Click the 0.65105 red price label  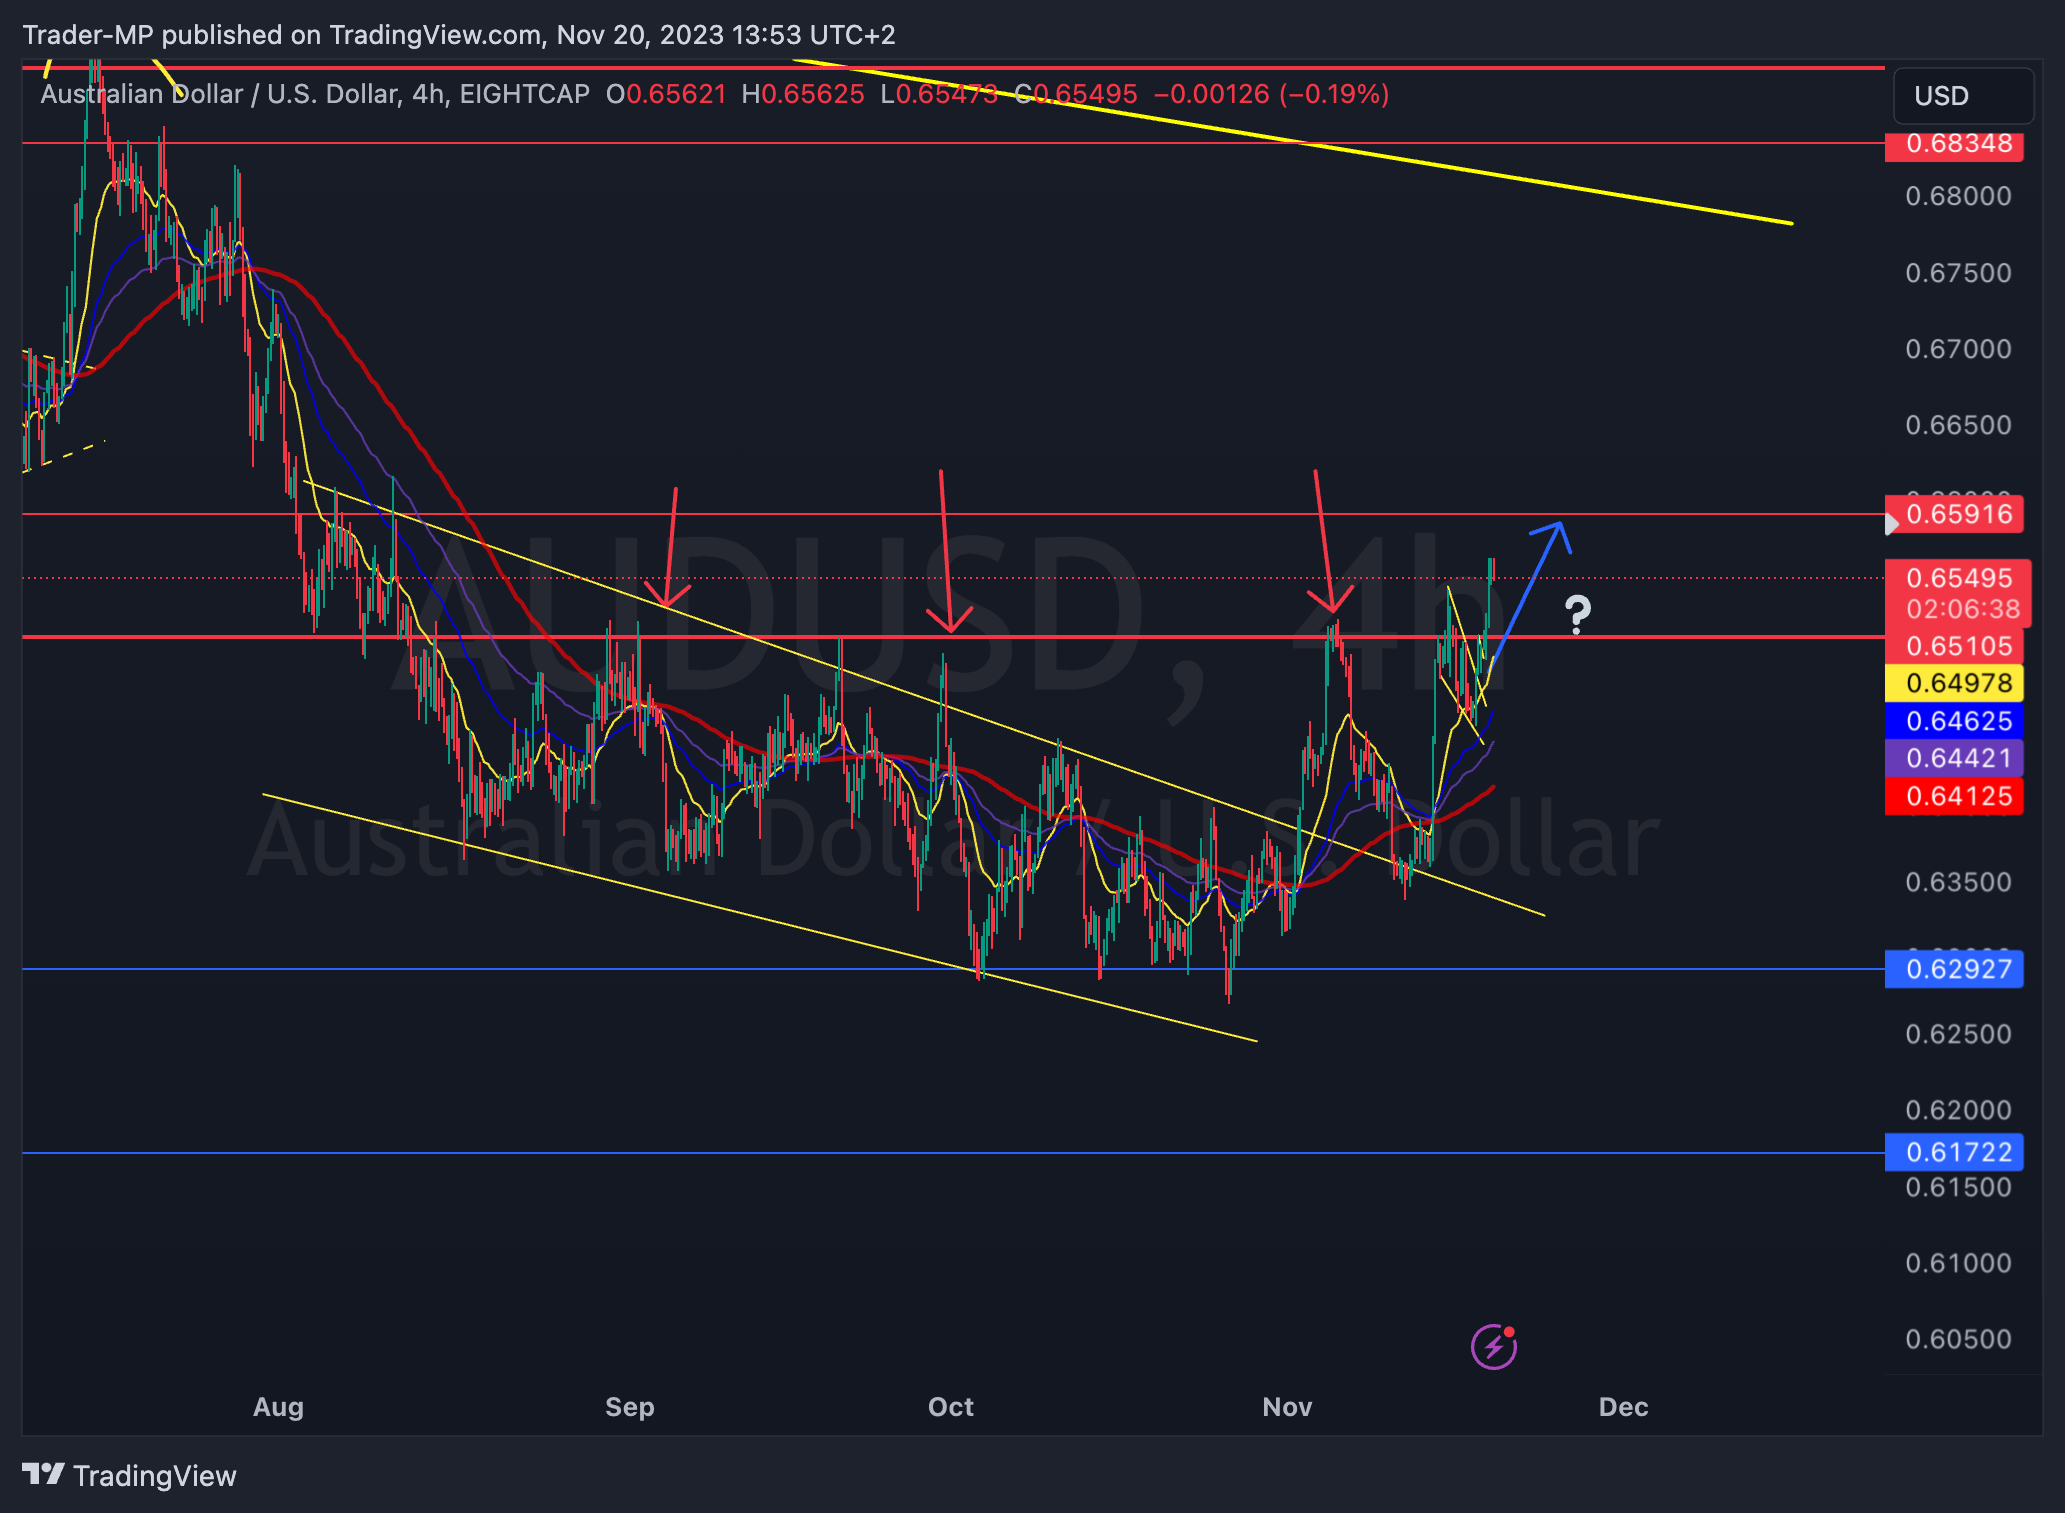click(1954, 646)
